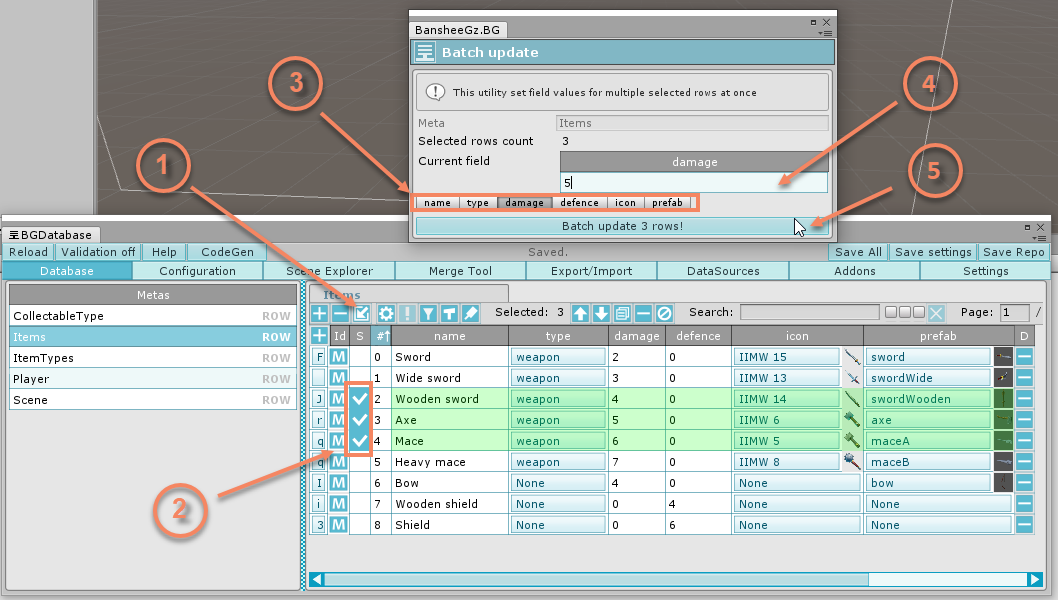Click the add row plus icon in Items toolbar
1058x600 pixels.
pyautogui.click(x=319, y=313)
